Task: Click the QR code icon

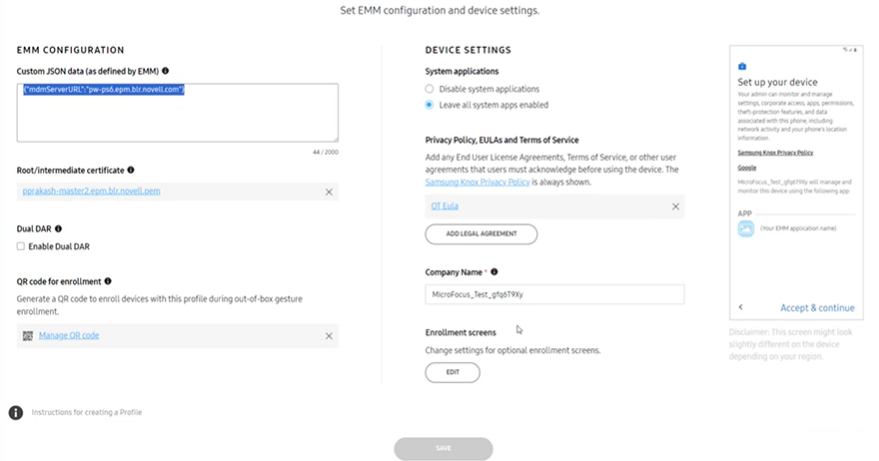Action: click(28, 336)
